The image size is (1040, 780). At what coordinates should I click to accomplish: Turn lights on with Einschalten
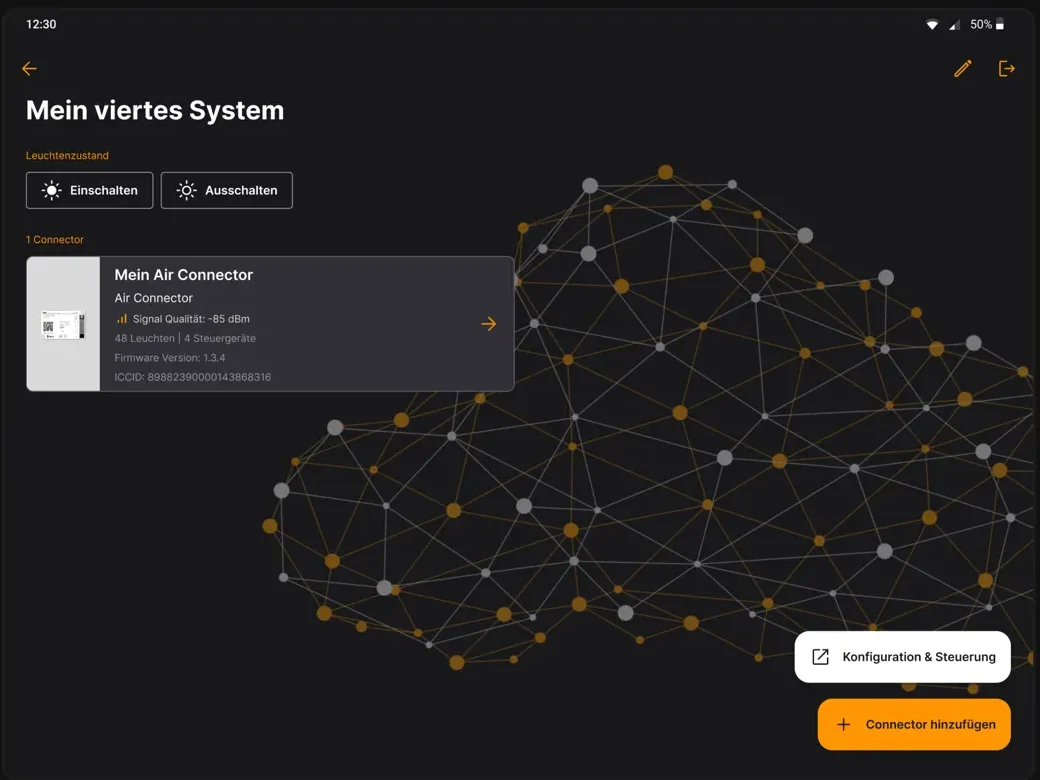pyautogui.click(x=90, y=190)
